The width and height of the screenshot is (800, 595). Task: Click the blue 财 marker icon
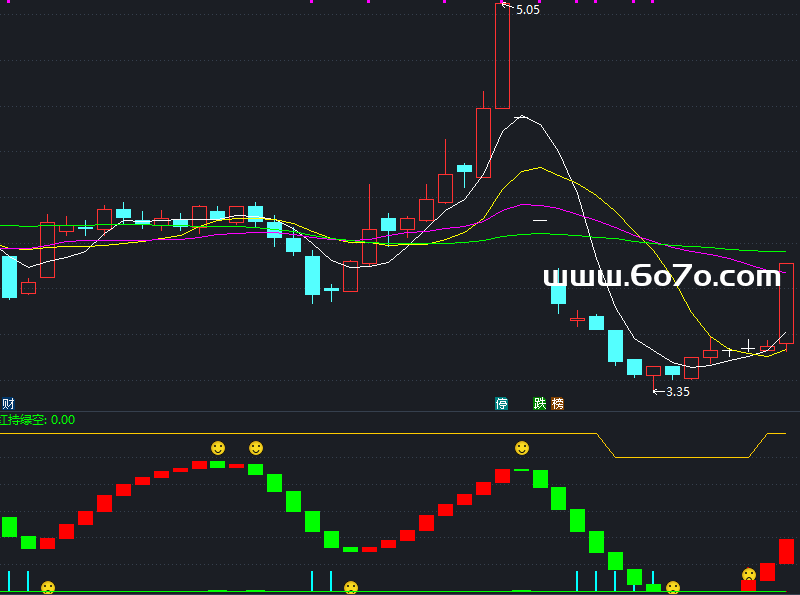click(x=8, y=404)
